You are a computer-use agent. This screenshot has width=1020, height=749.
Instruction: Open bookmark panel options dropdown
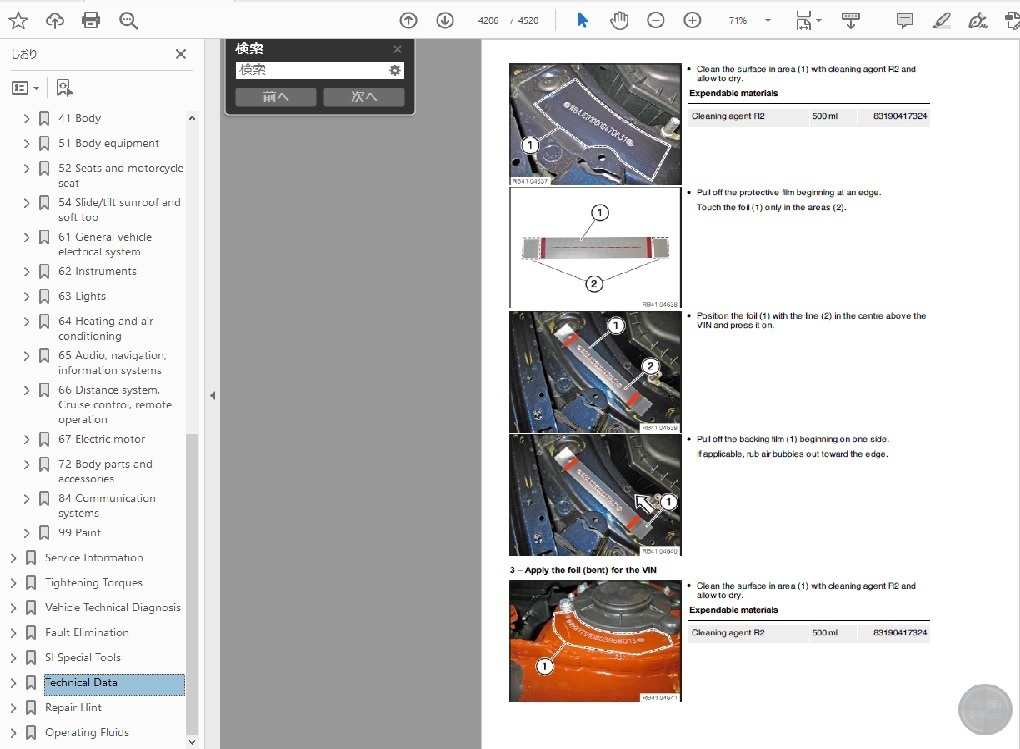(x=25, y=88)
